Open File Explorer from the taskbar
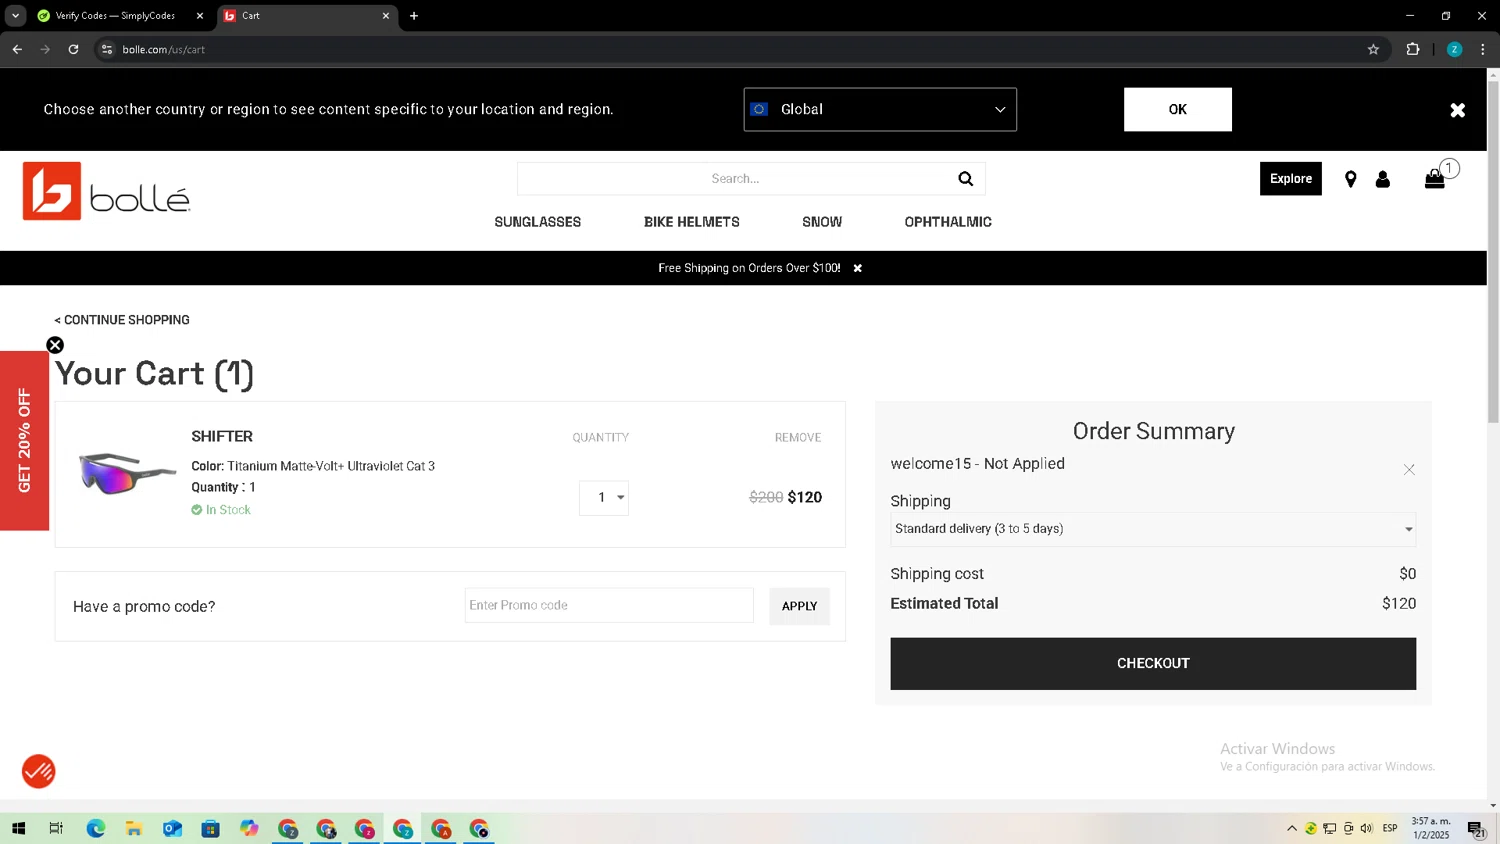Screen dimensions: 1500x844 [x=133, y=828]
